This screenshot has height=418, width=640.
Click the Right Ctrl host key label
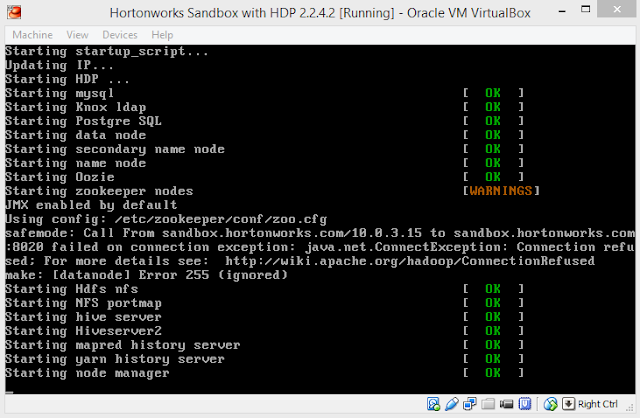[598, 404]
